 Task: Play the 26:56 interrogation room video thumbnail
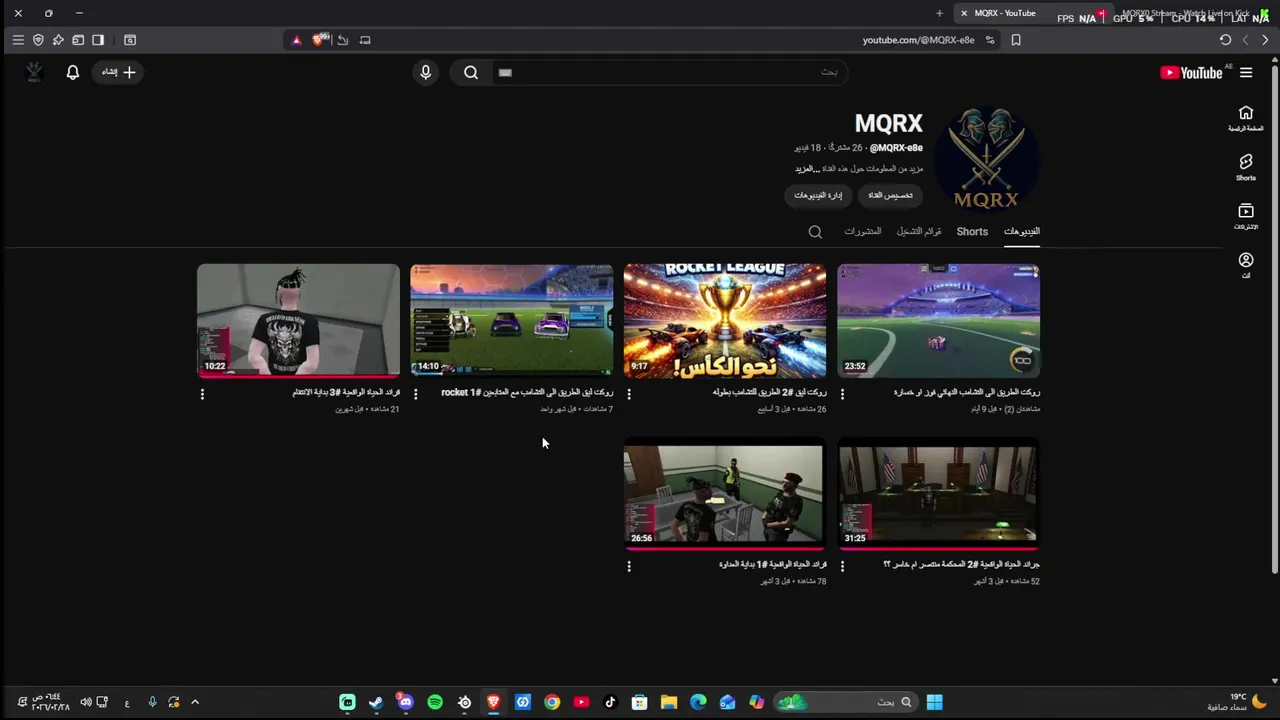[x=725, y=494]
